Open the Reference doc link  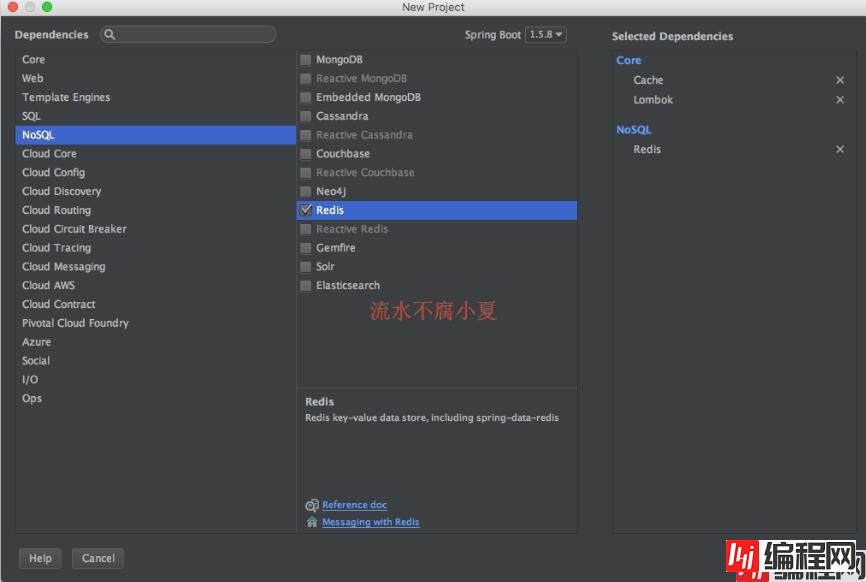[x=354, y=506]
